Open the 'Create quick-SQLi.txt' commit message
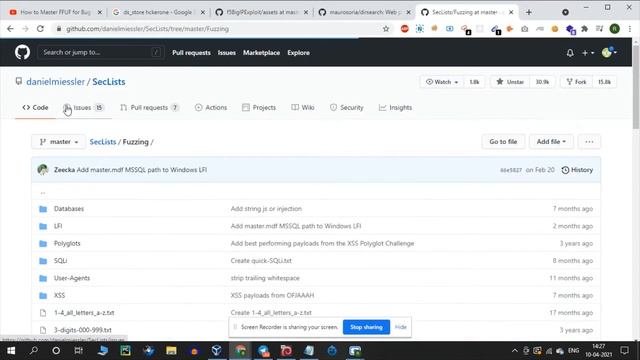640x360 pixels. coord(261,261)
